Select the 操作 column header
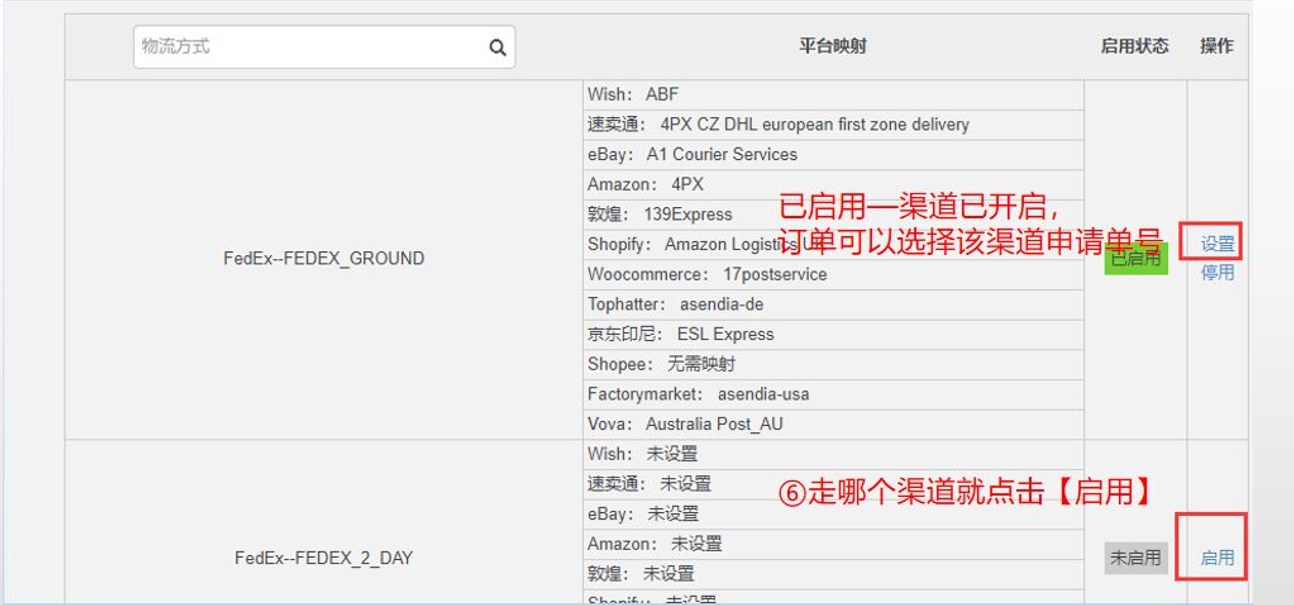This screenshot has height=605, width=1294. click(x=1217, y=46)
